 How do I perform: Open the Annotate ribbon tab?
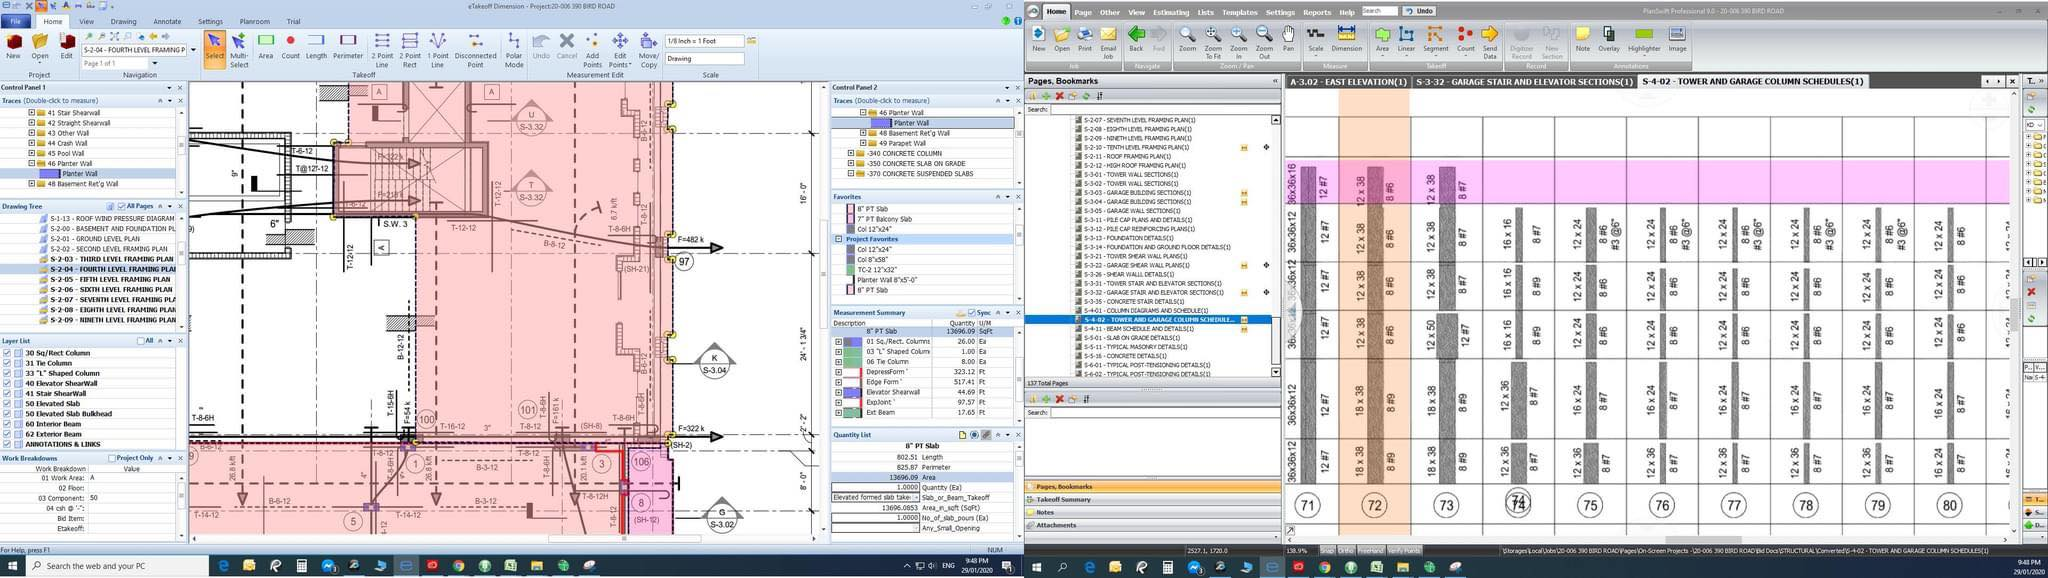(x=166, y=21)
